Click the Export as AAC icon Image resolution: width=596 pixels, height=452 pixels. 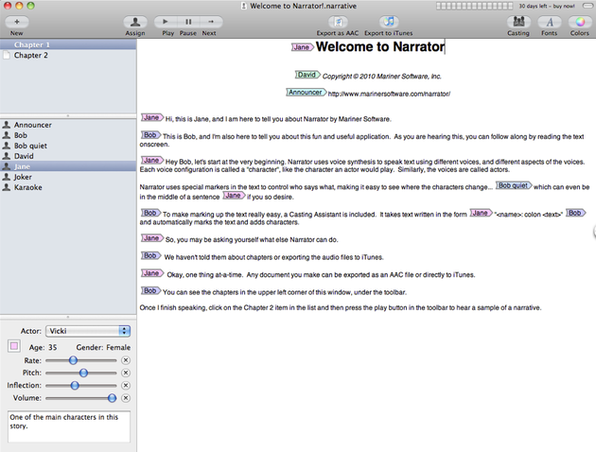click(x=338, y=22)
